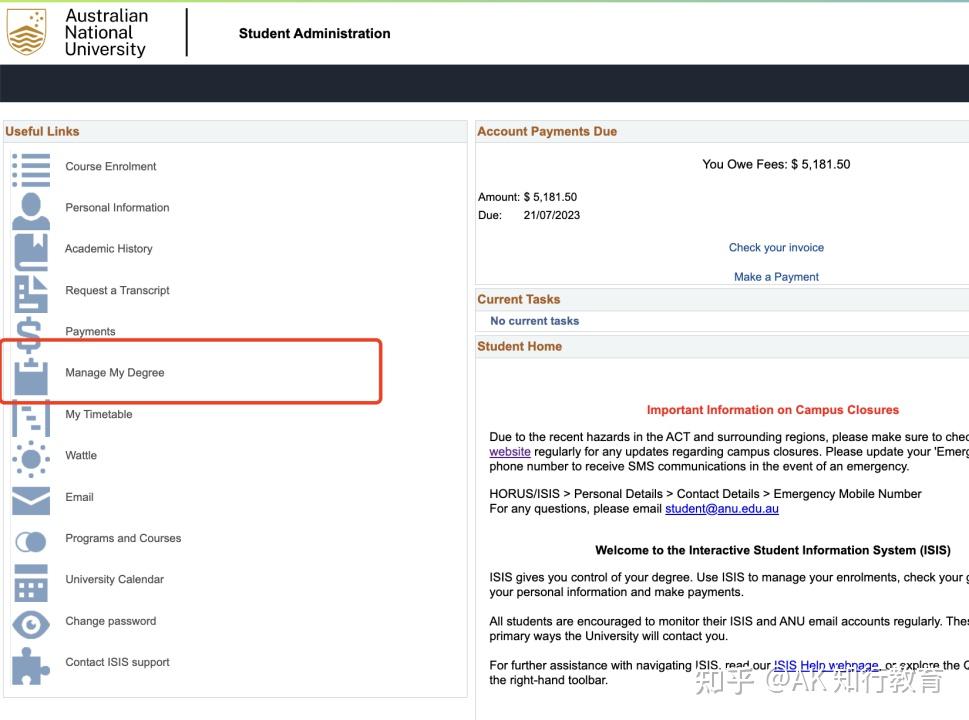This screenshot has height=720, width=969.
Task: Click the Contact ISIS support puzzle icon
Action: [31, 664]
